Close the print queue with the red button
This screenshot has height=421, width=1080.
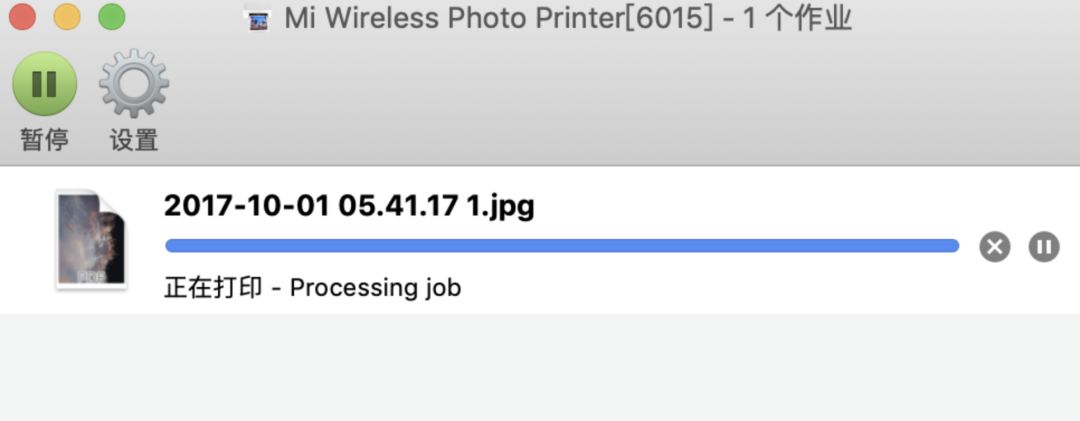pyautogui.click(x=22, y=18)
